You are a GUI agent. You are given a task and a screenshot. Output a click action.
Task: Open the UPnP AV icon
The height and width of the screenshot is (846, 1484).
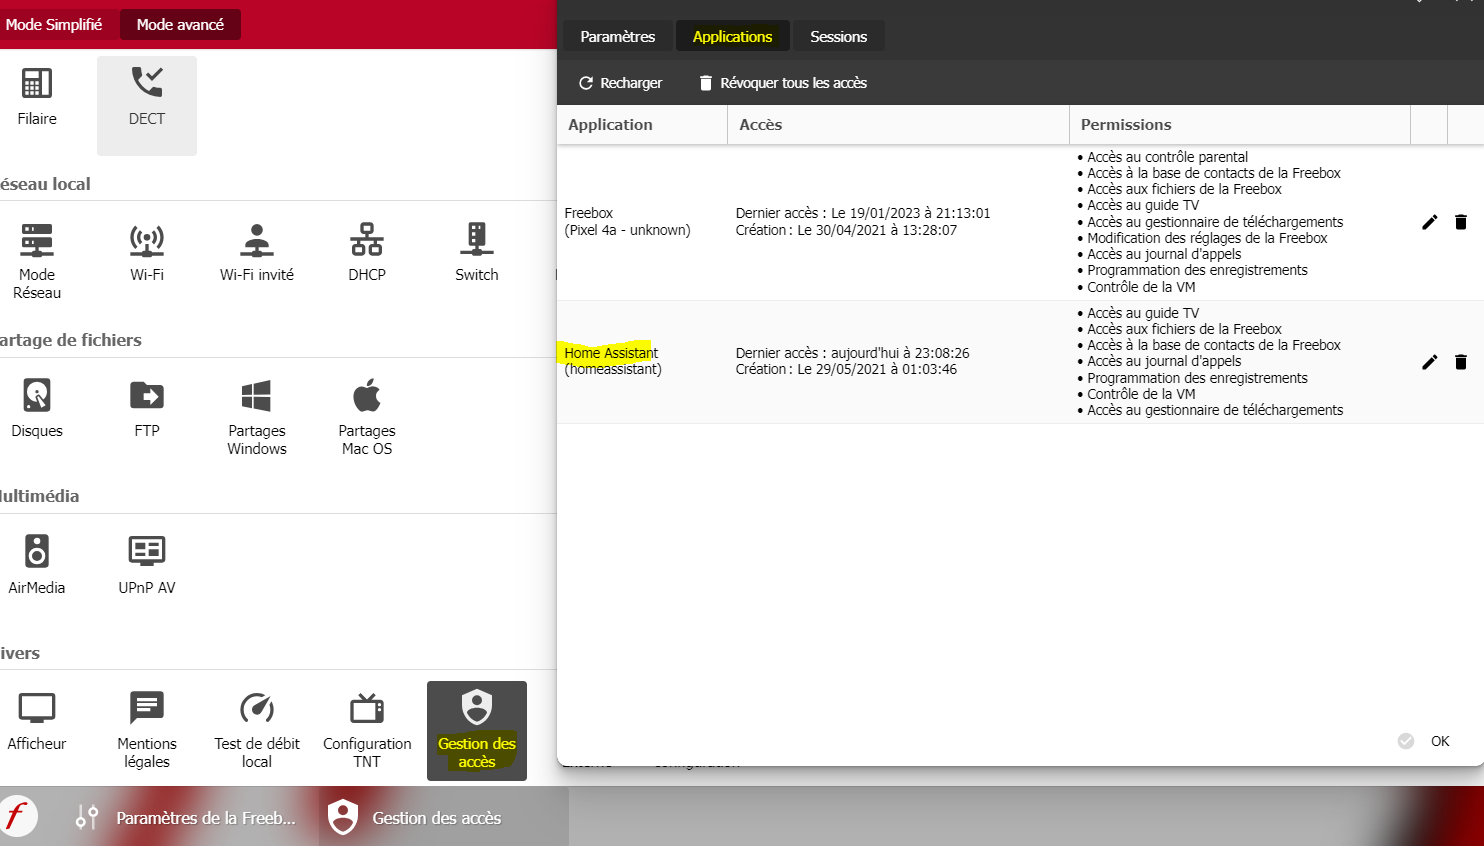147,566
